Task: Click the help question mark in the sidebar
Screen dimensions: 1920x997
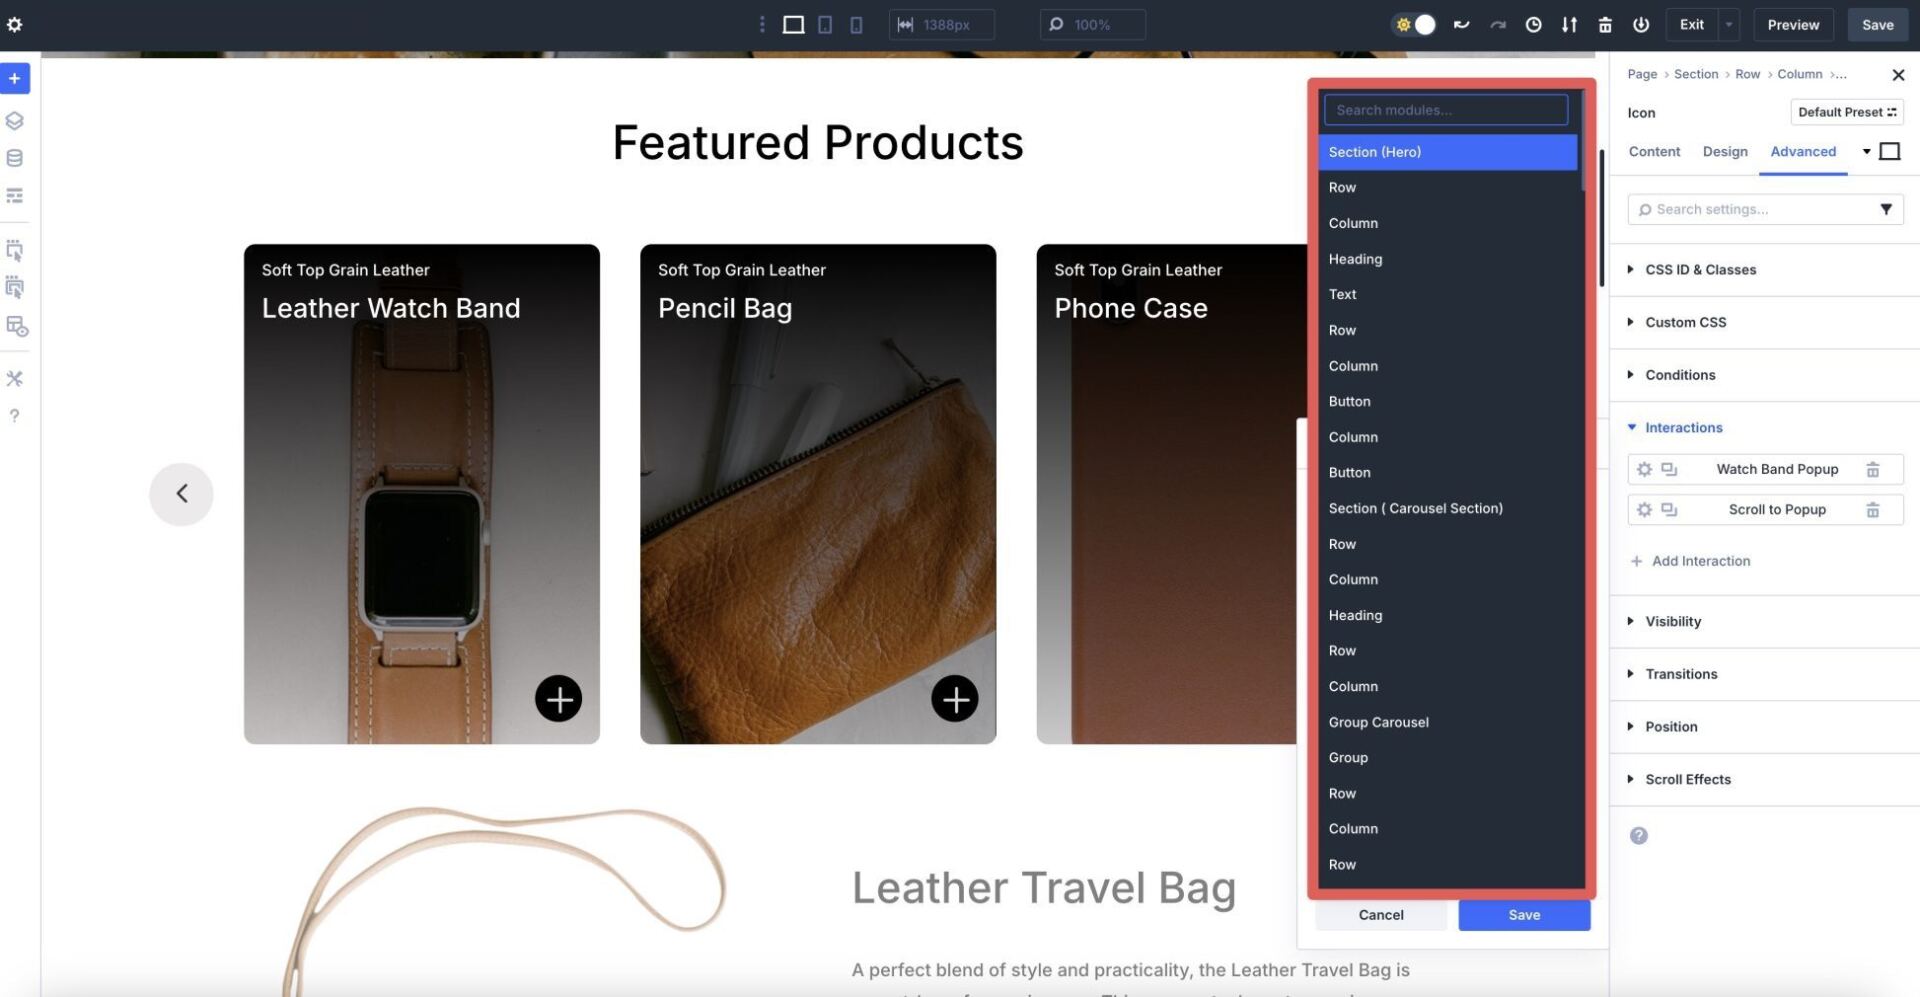Action: 14,415
